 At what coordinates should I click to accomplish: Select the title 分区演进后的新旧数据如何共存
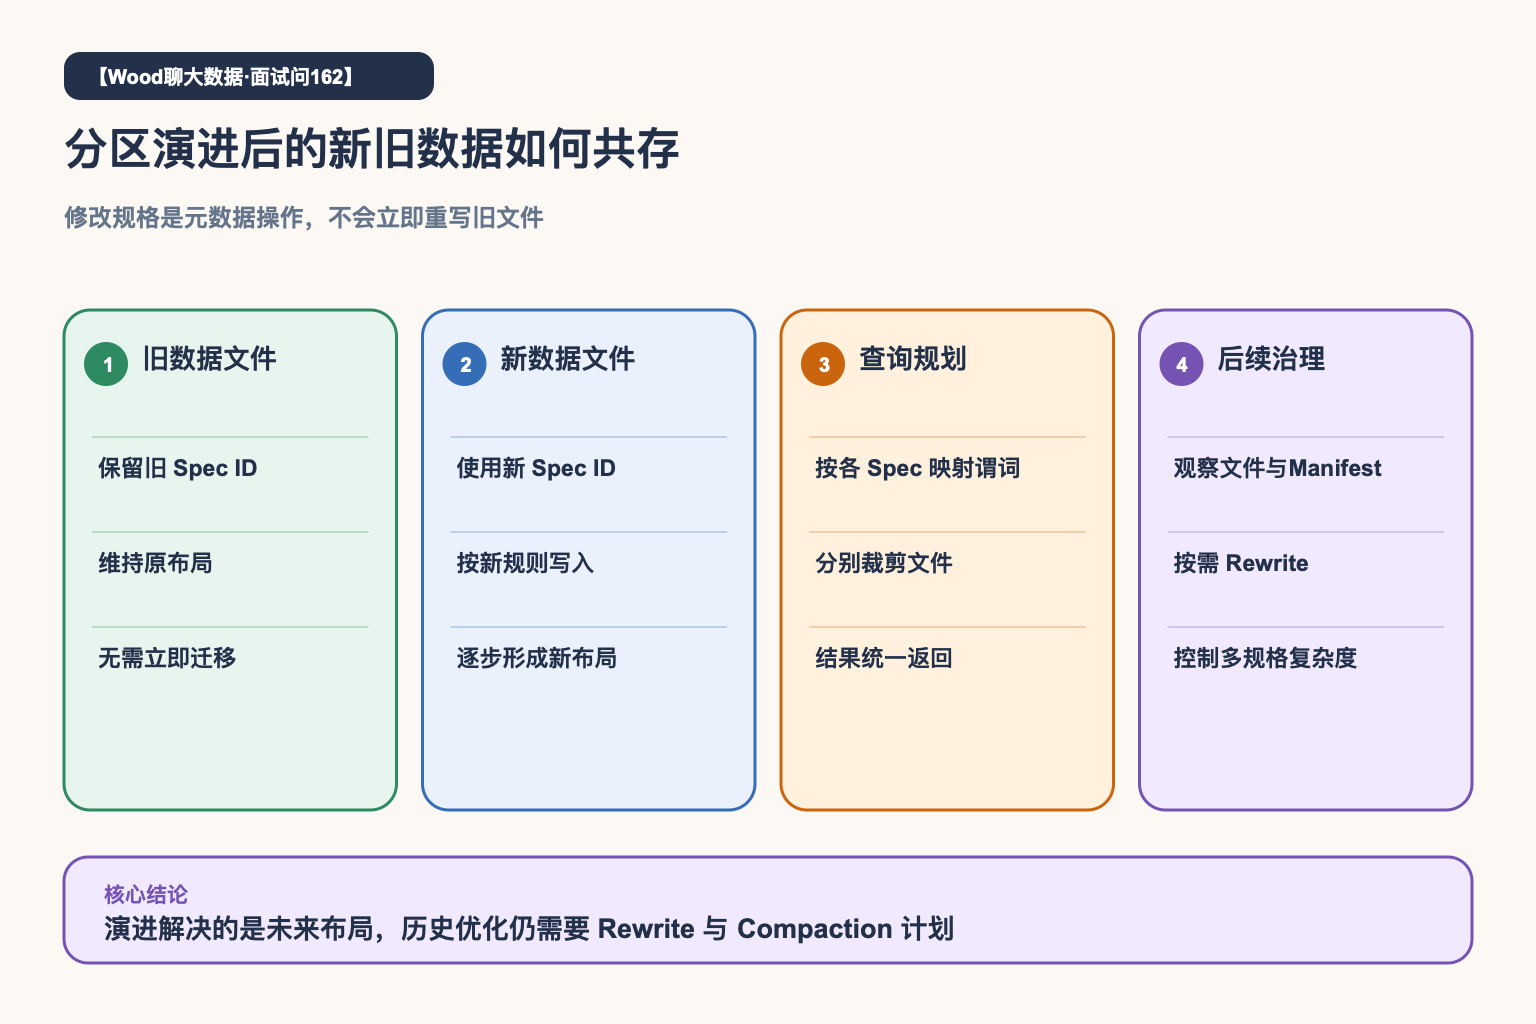(372, 149)
